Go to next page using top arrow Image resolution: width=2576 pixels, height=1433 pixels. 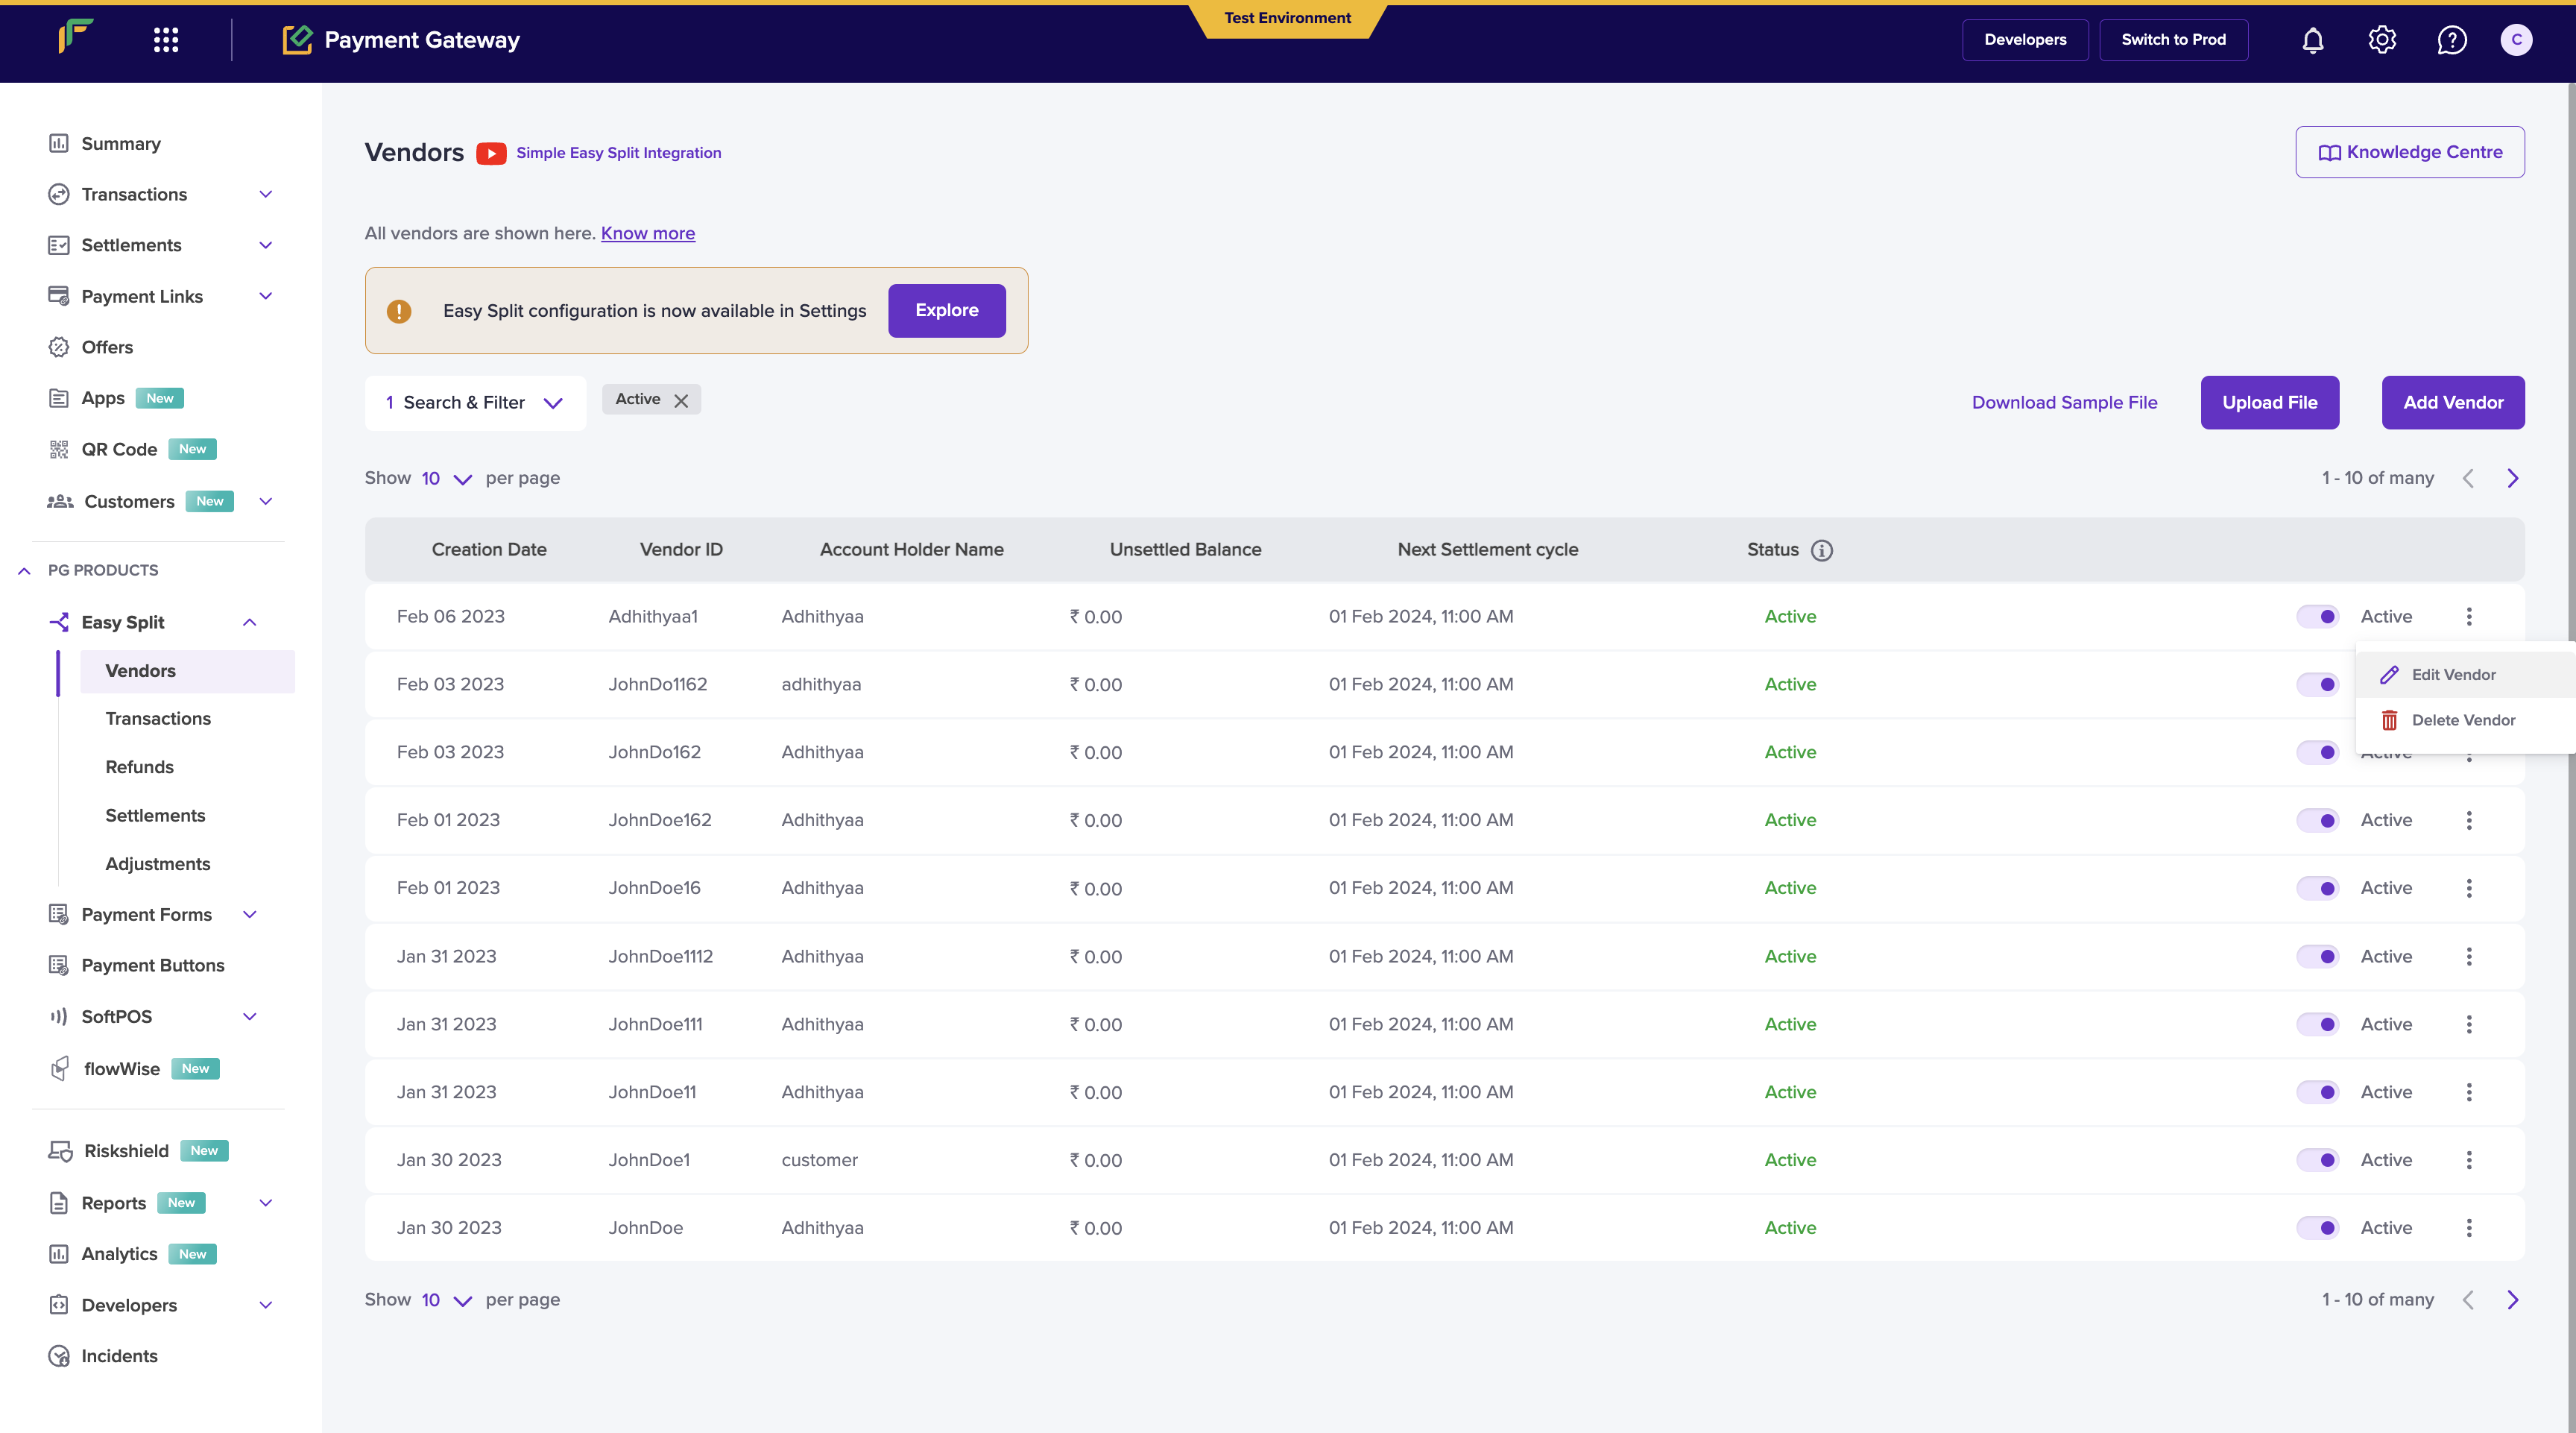(x=2512, y=478)
